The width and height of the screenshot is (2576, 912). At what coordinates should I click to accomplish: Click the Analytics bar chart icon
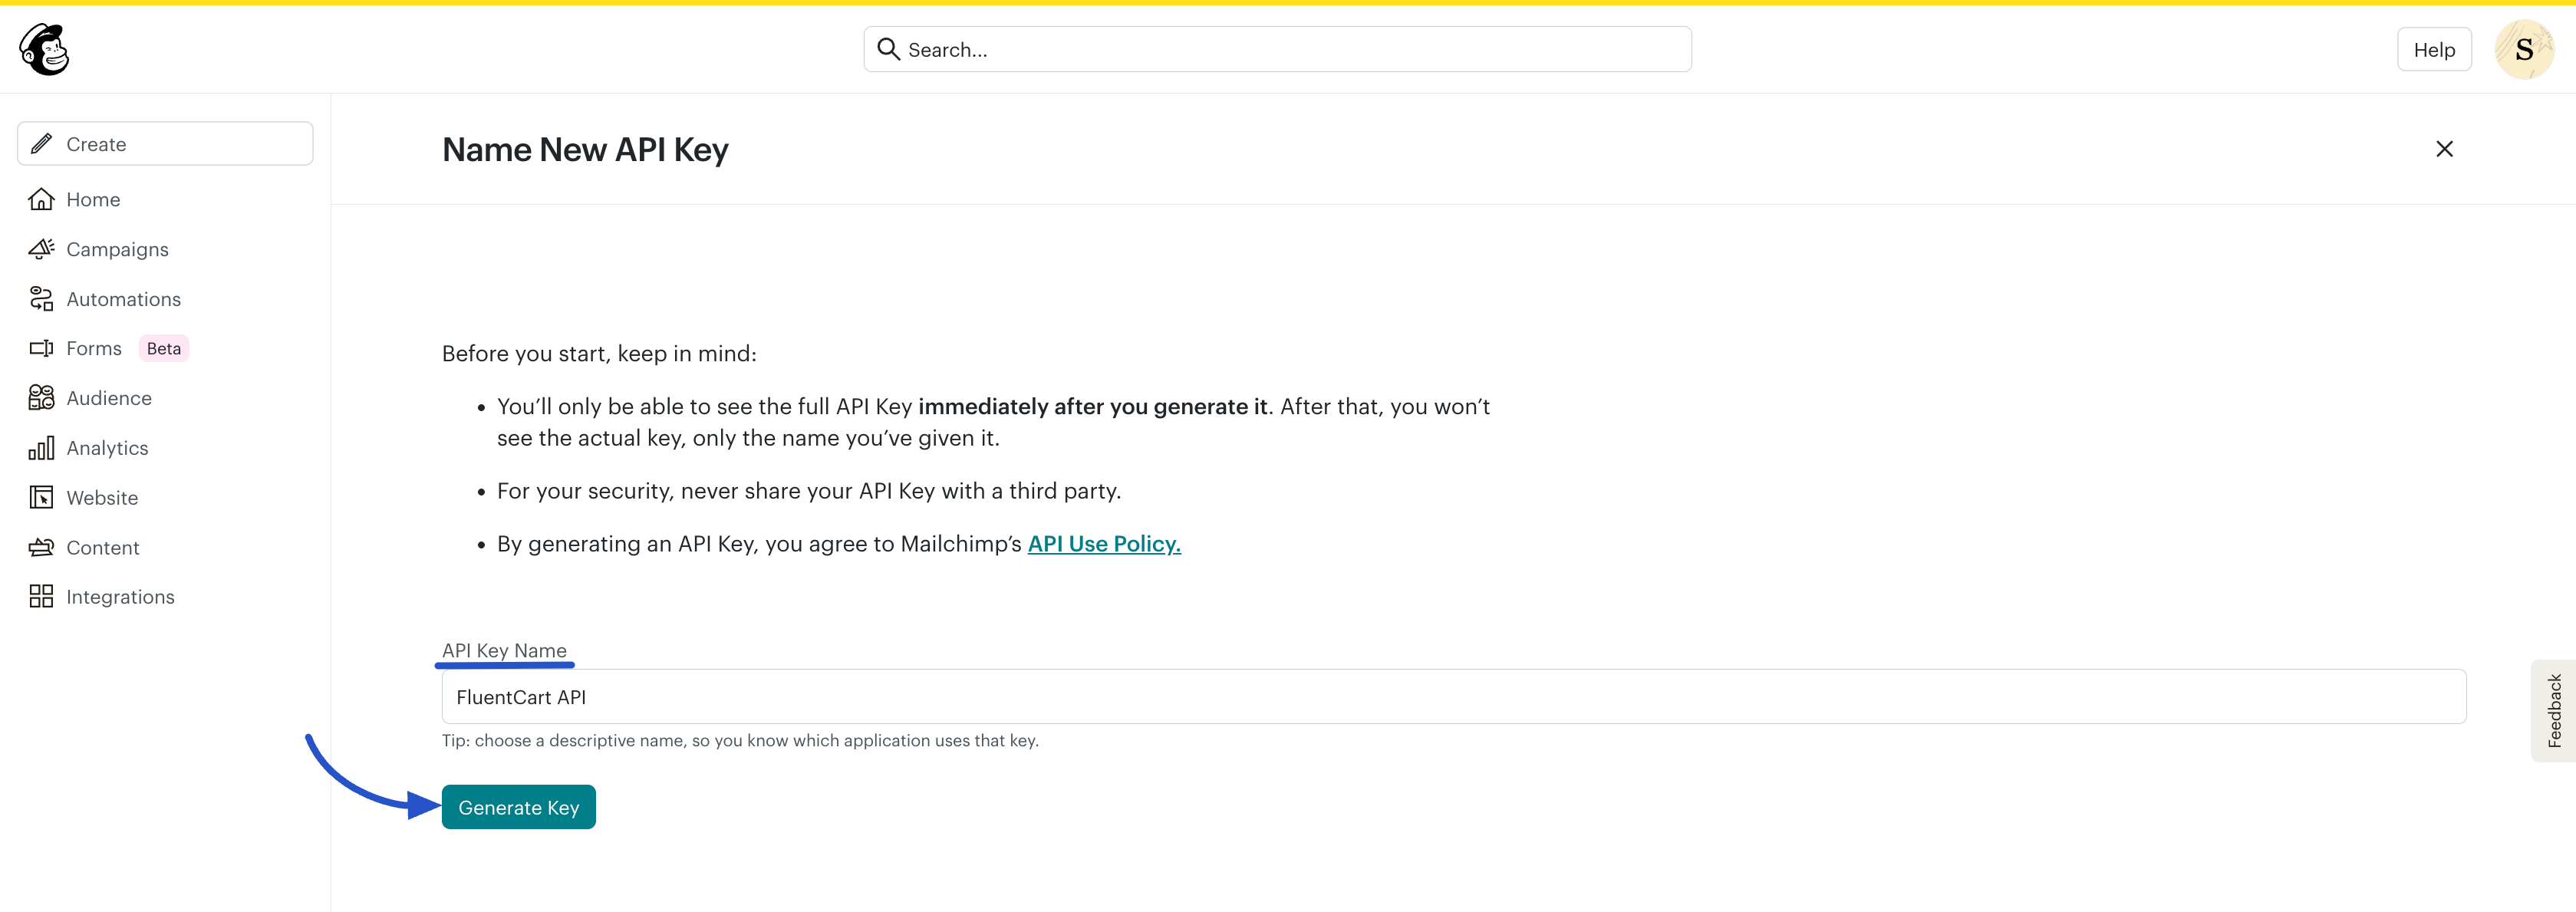tap(41, 448)
